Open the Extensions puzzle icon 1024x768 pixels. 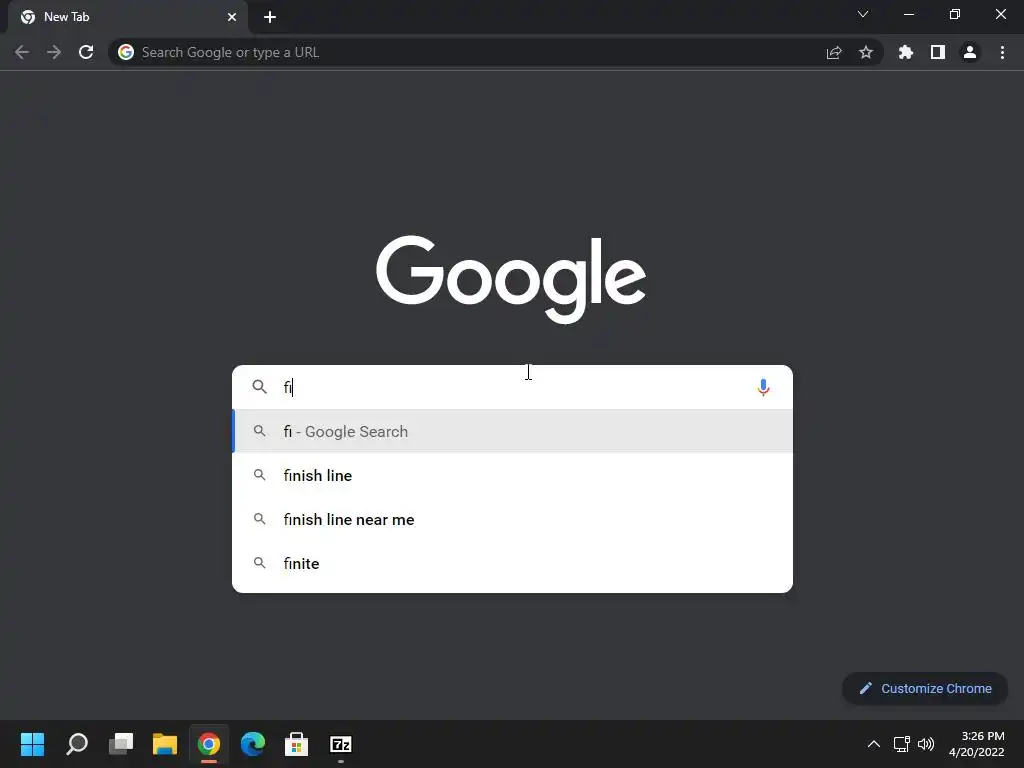[x=906, y=52]
